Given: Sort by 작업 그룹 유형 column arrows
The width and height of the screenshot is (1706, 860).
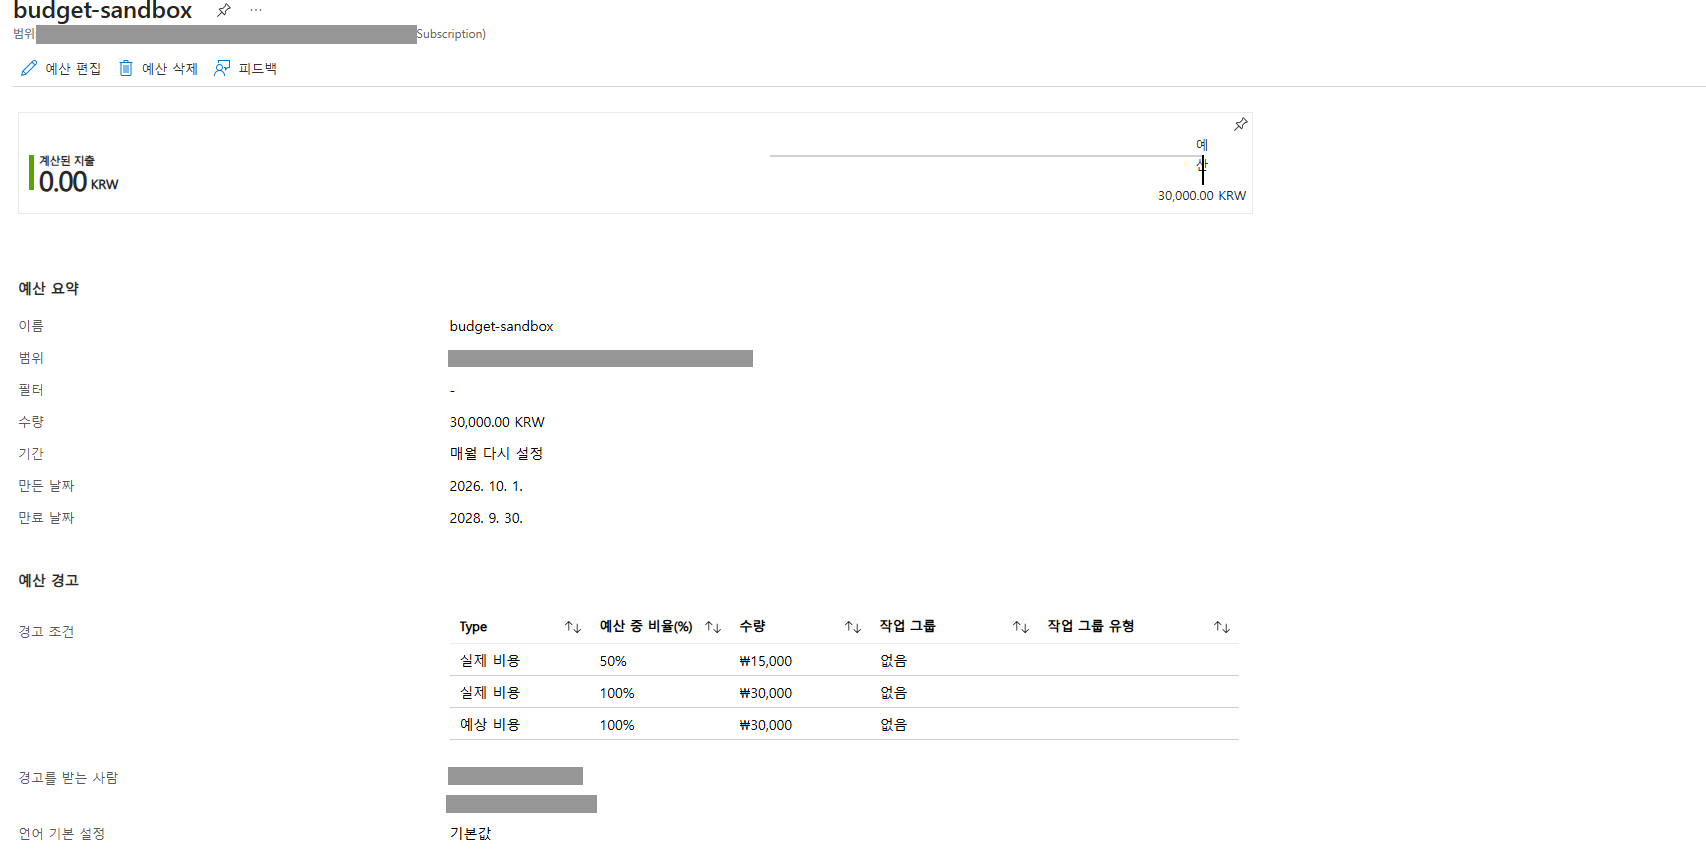Looking at the screenshot, I should 1222,627.
